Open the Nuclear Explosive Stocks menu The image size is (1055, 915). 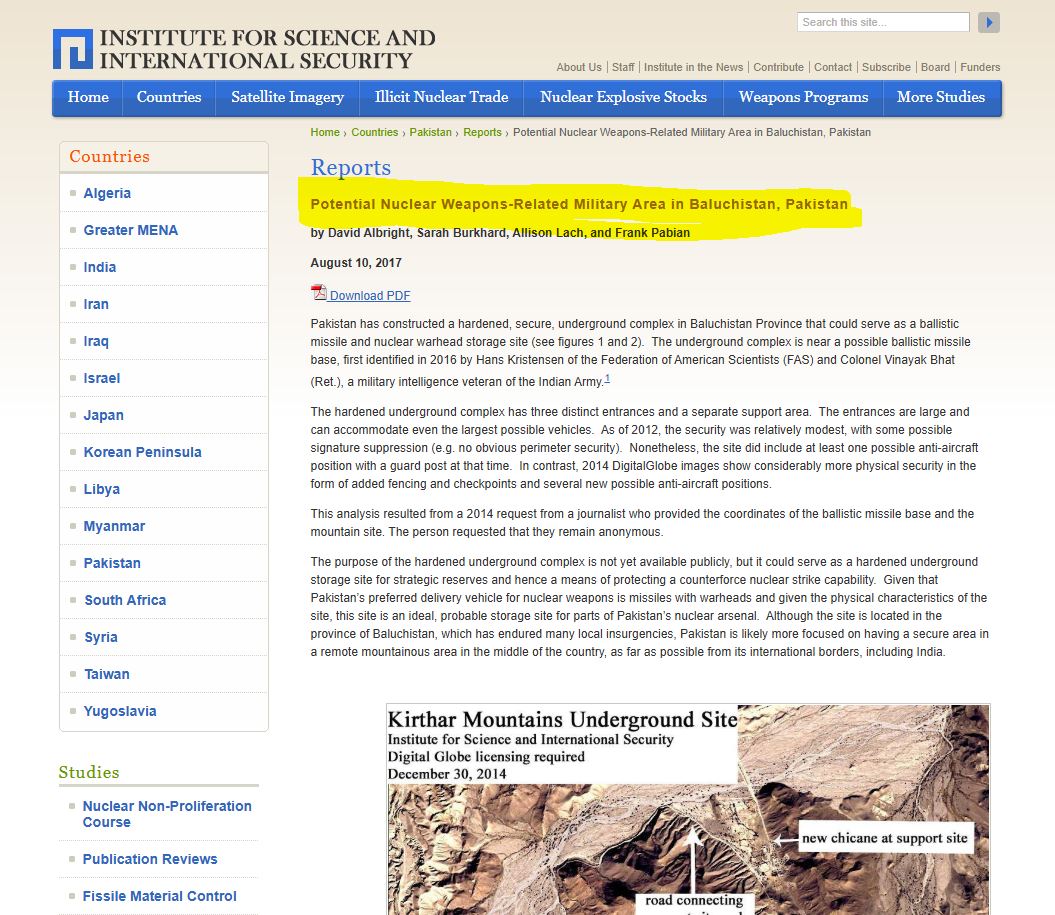pyautogui.click(x=623, y=98)
